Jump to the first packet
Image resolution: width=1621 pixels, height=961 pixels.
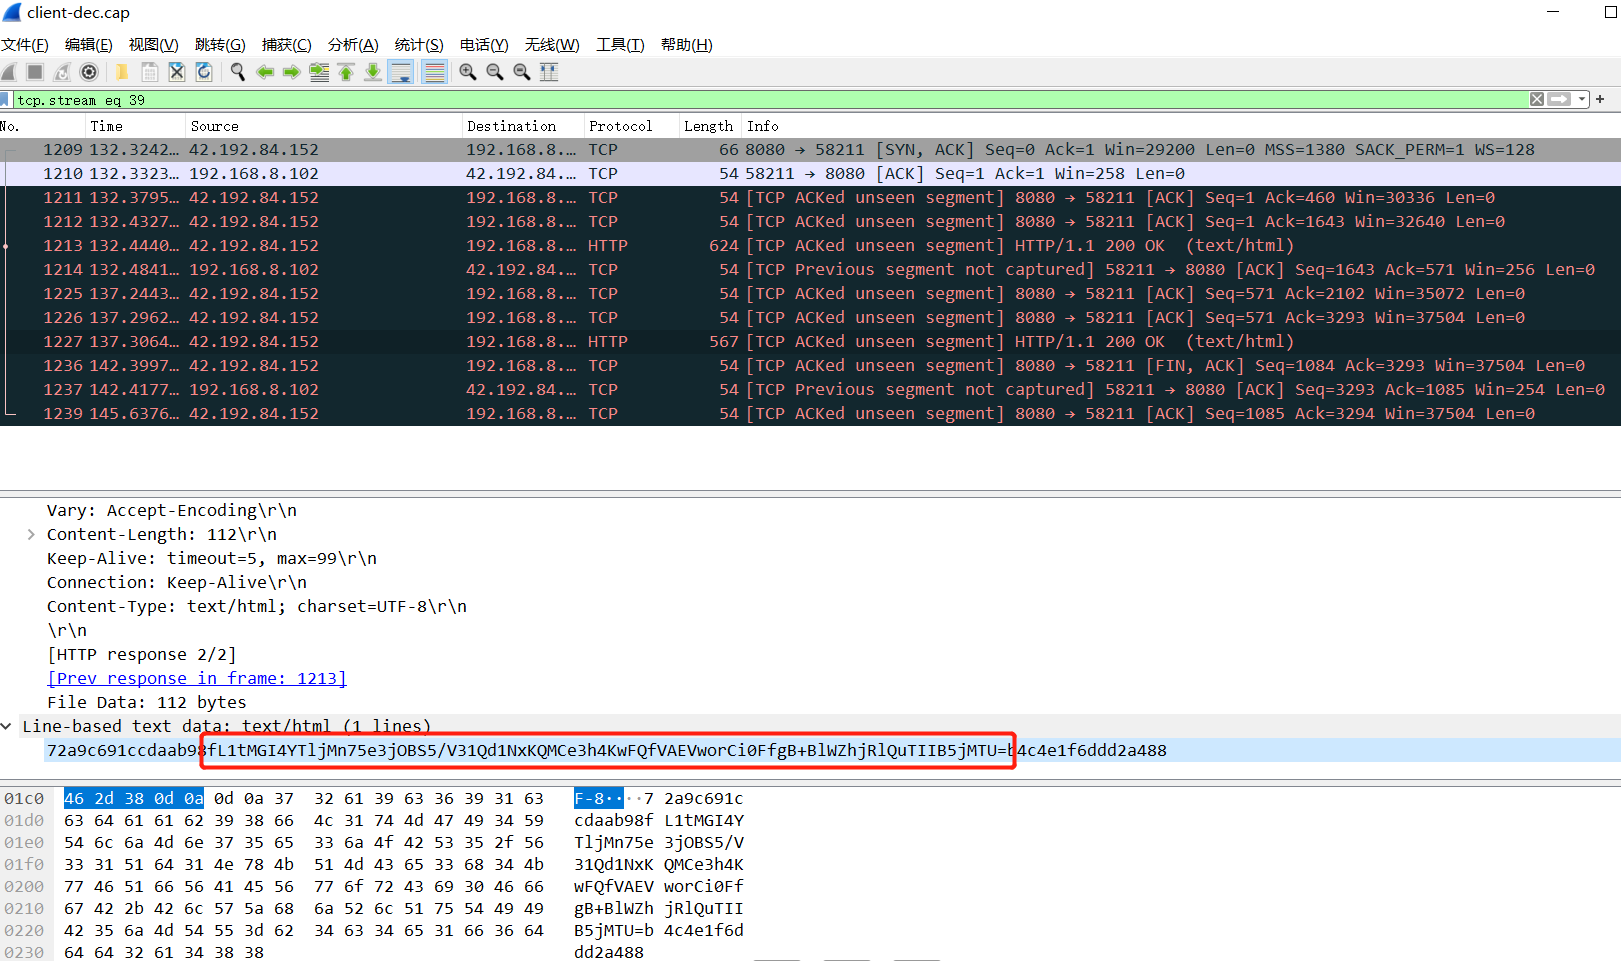click(346, 72)
